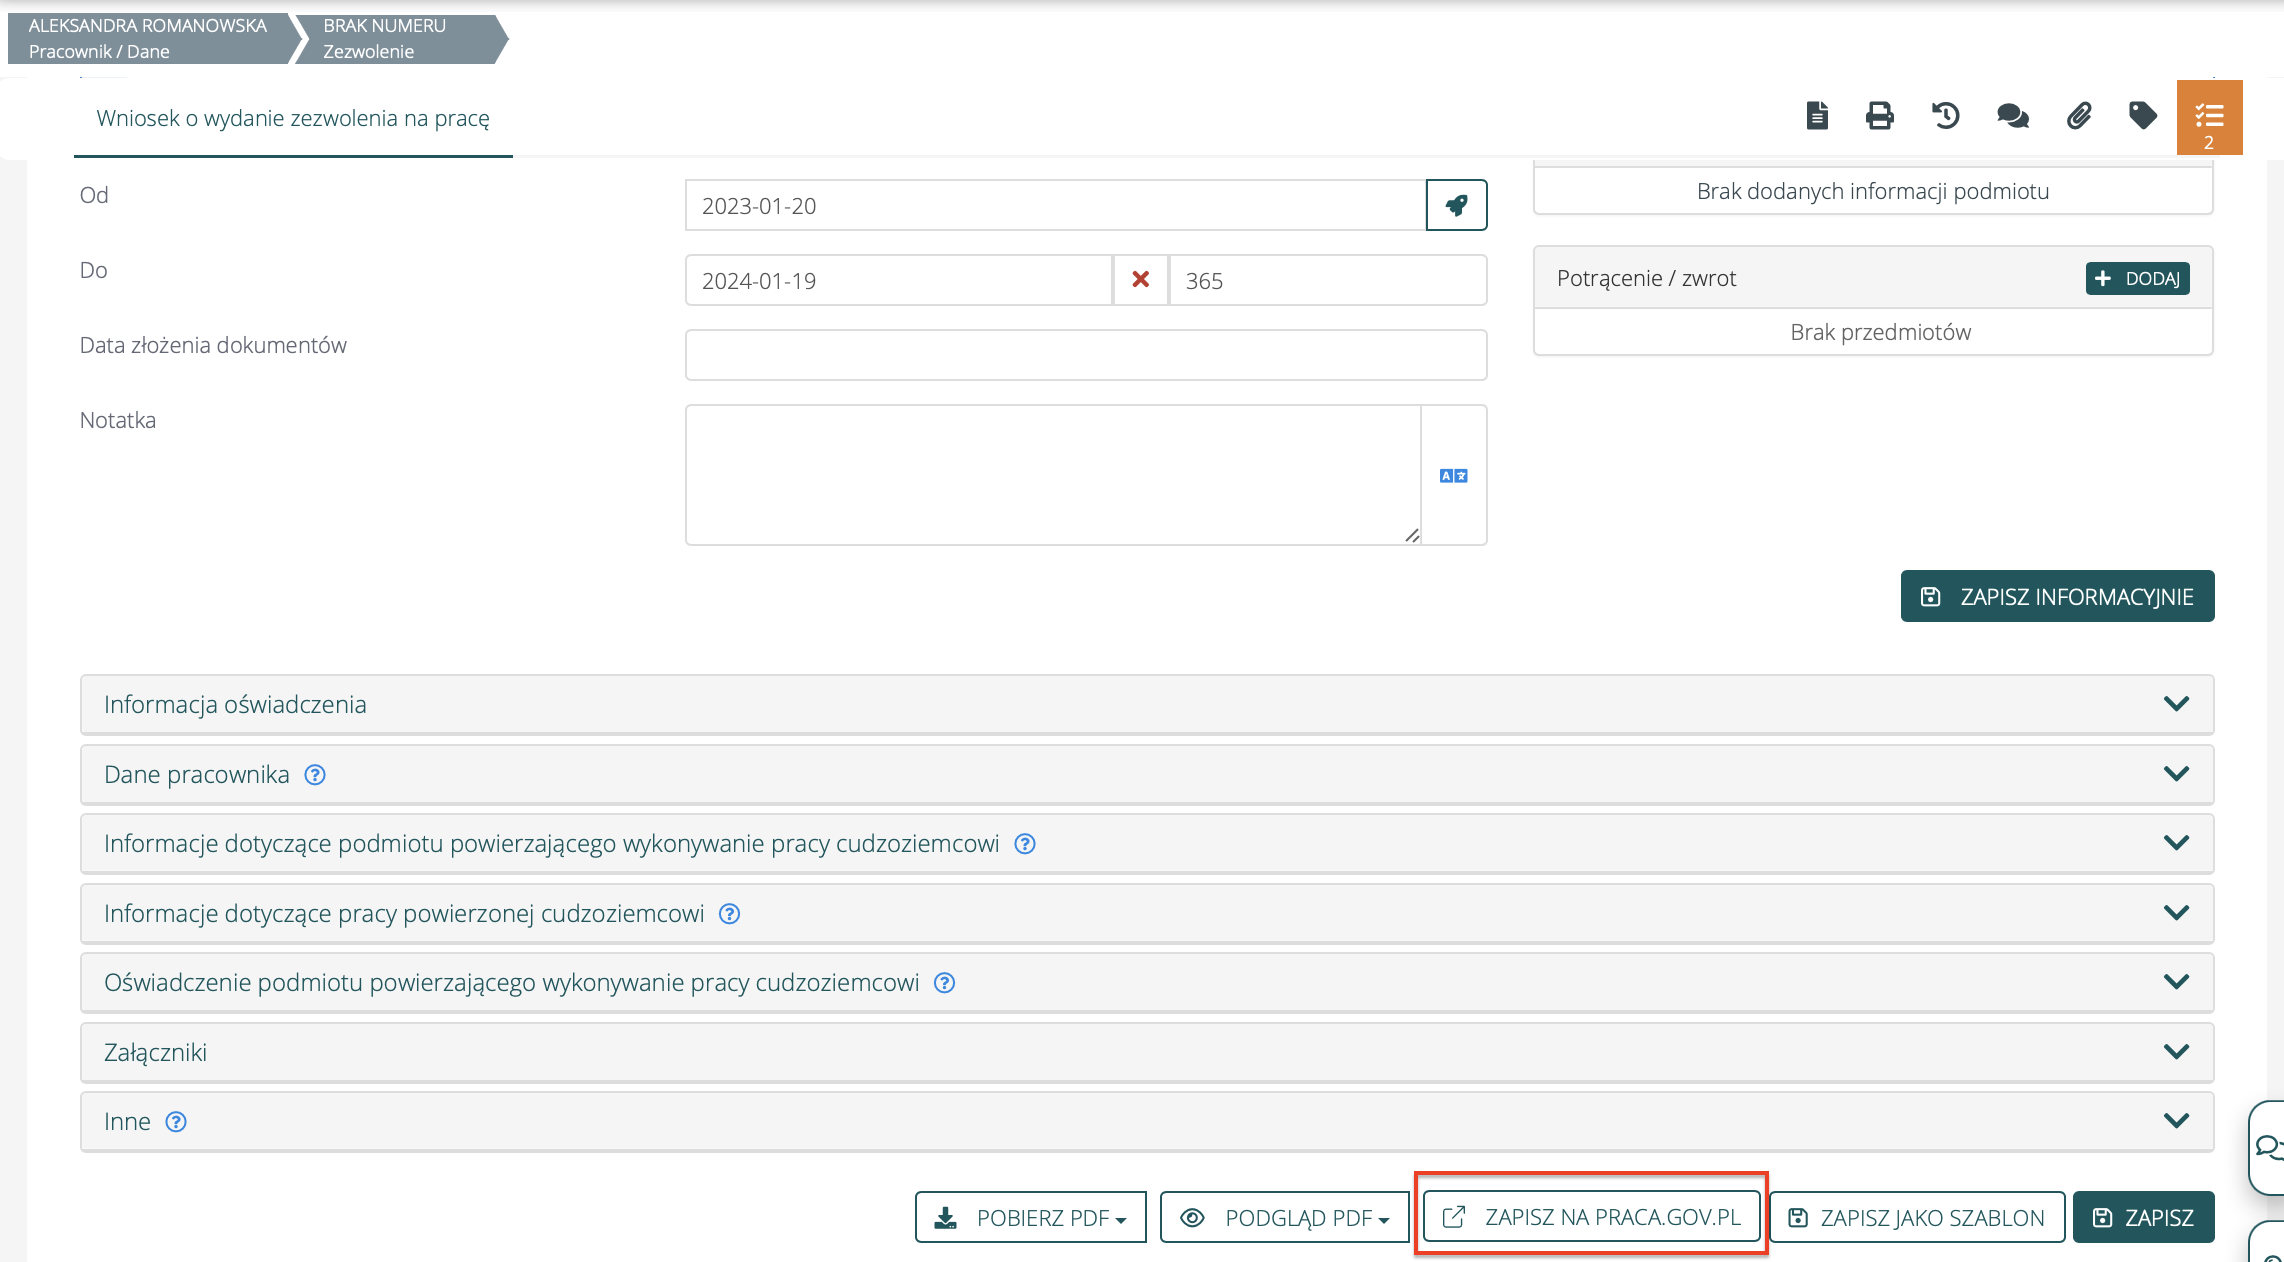This screenshot has height=1262, width=2284.
Task: Click the Zapisz na praca.gov.pl button
Action: 1592,1217
